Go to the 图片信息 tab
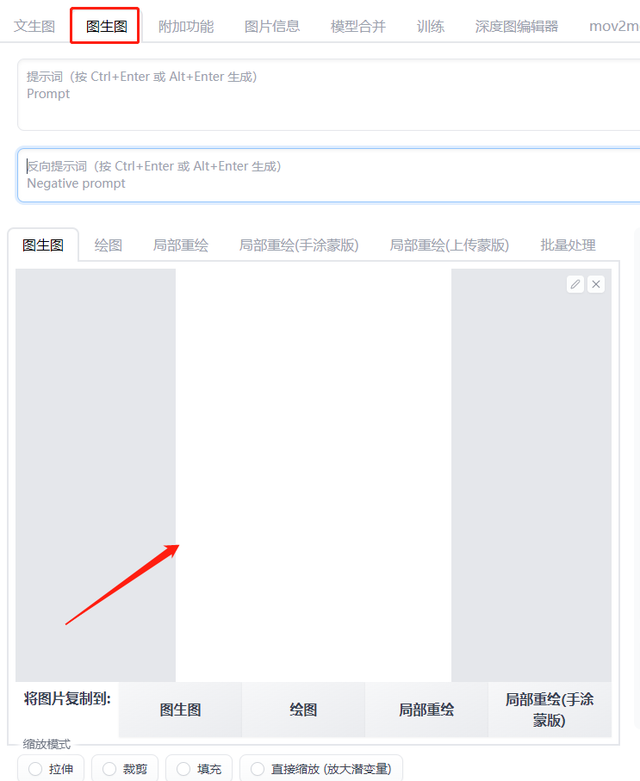The height and width of the screenshot is (781, 640). click(x=272, y=26)
